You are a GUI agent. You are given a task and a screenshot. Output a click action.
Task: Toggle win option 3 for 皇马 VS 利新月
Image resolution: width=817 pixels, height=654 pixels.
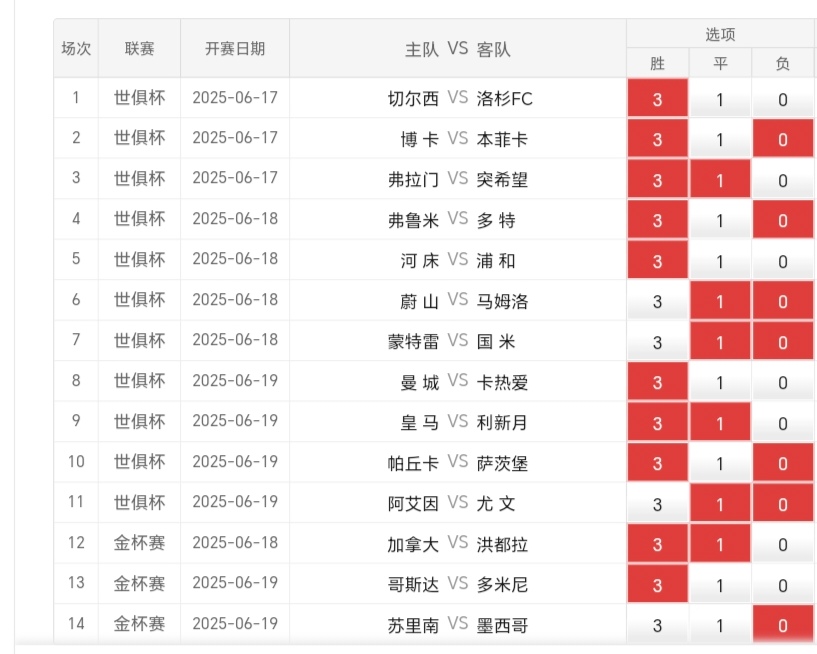click(x=658, y=422)
